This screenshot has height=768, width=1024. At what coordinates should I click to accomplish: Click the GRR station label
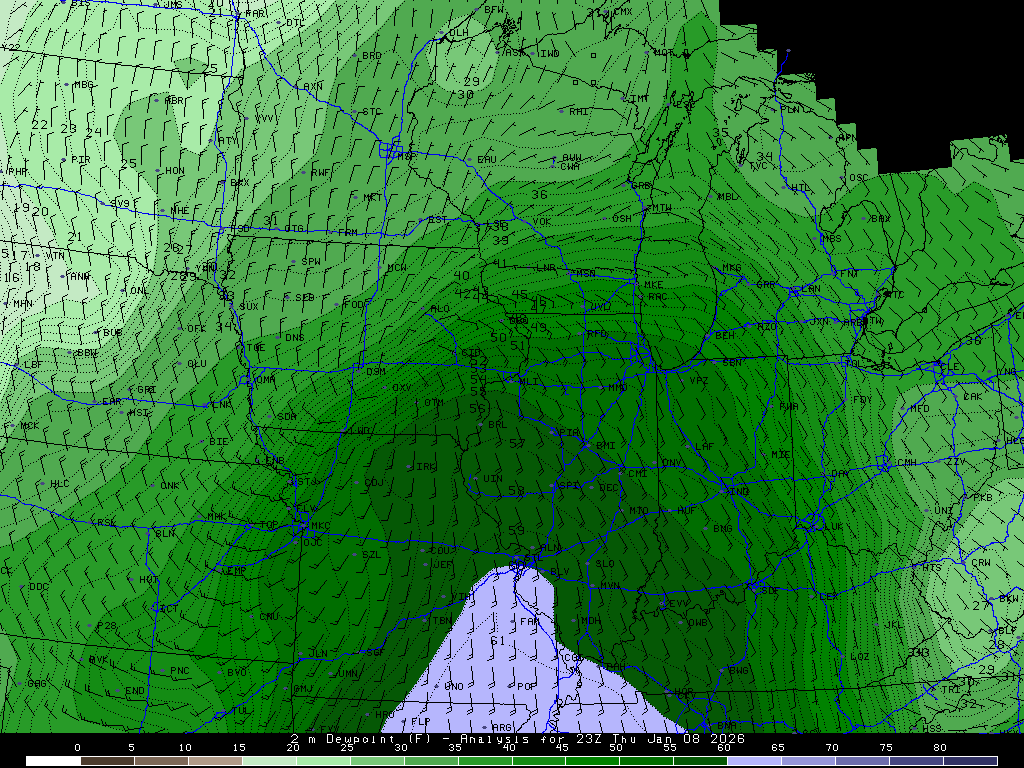pos(765,284)
